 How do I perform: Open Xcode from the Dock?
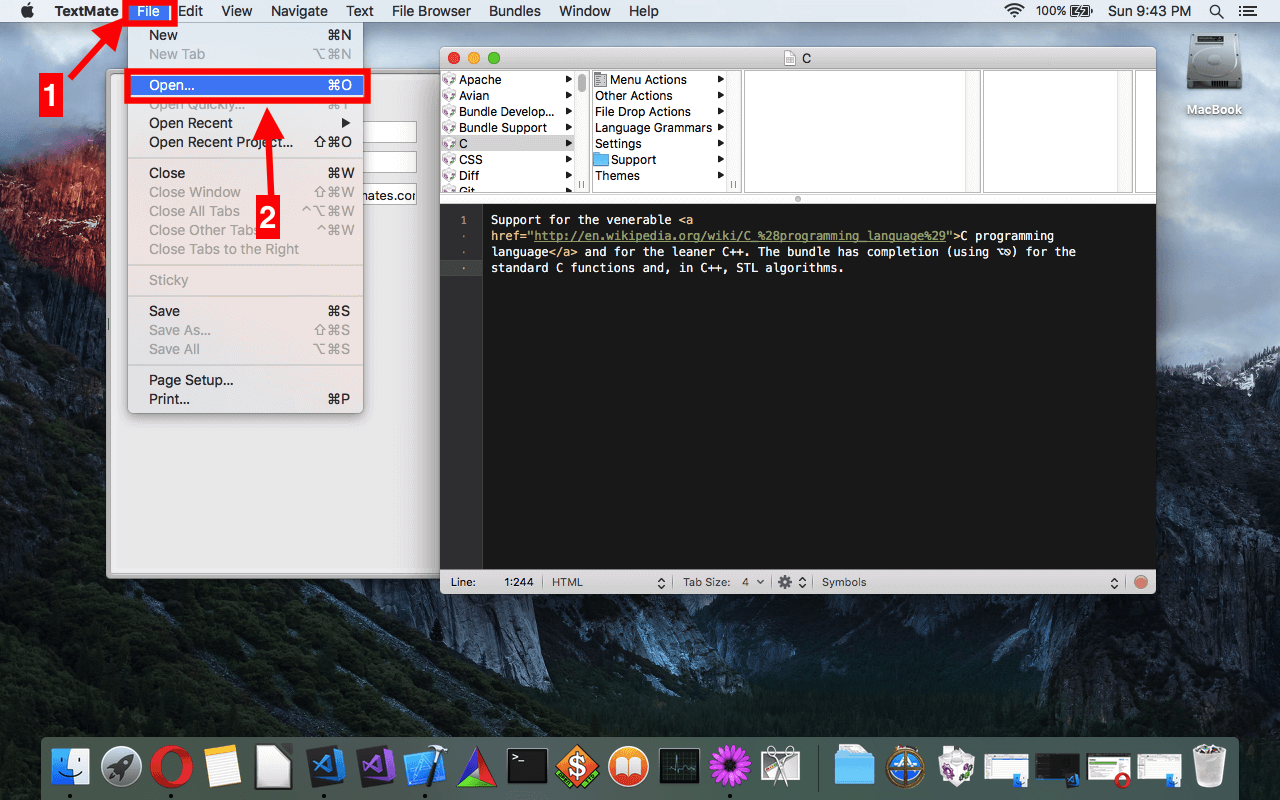[x=425, y=767]
